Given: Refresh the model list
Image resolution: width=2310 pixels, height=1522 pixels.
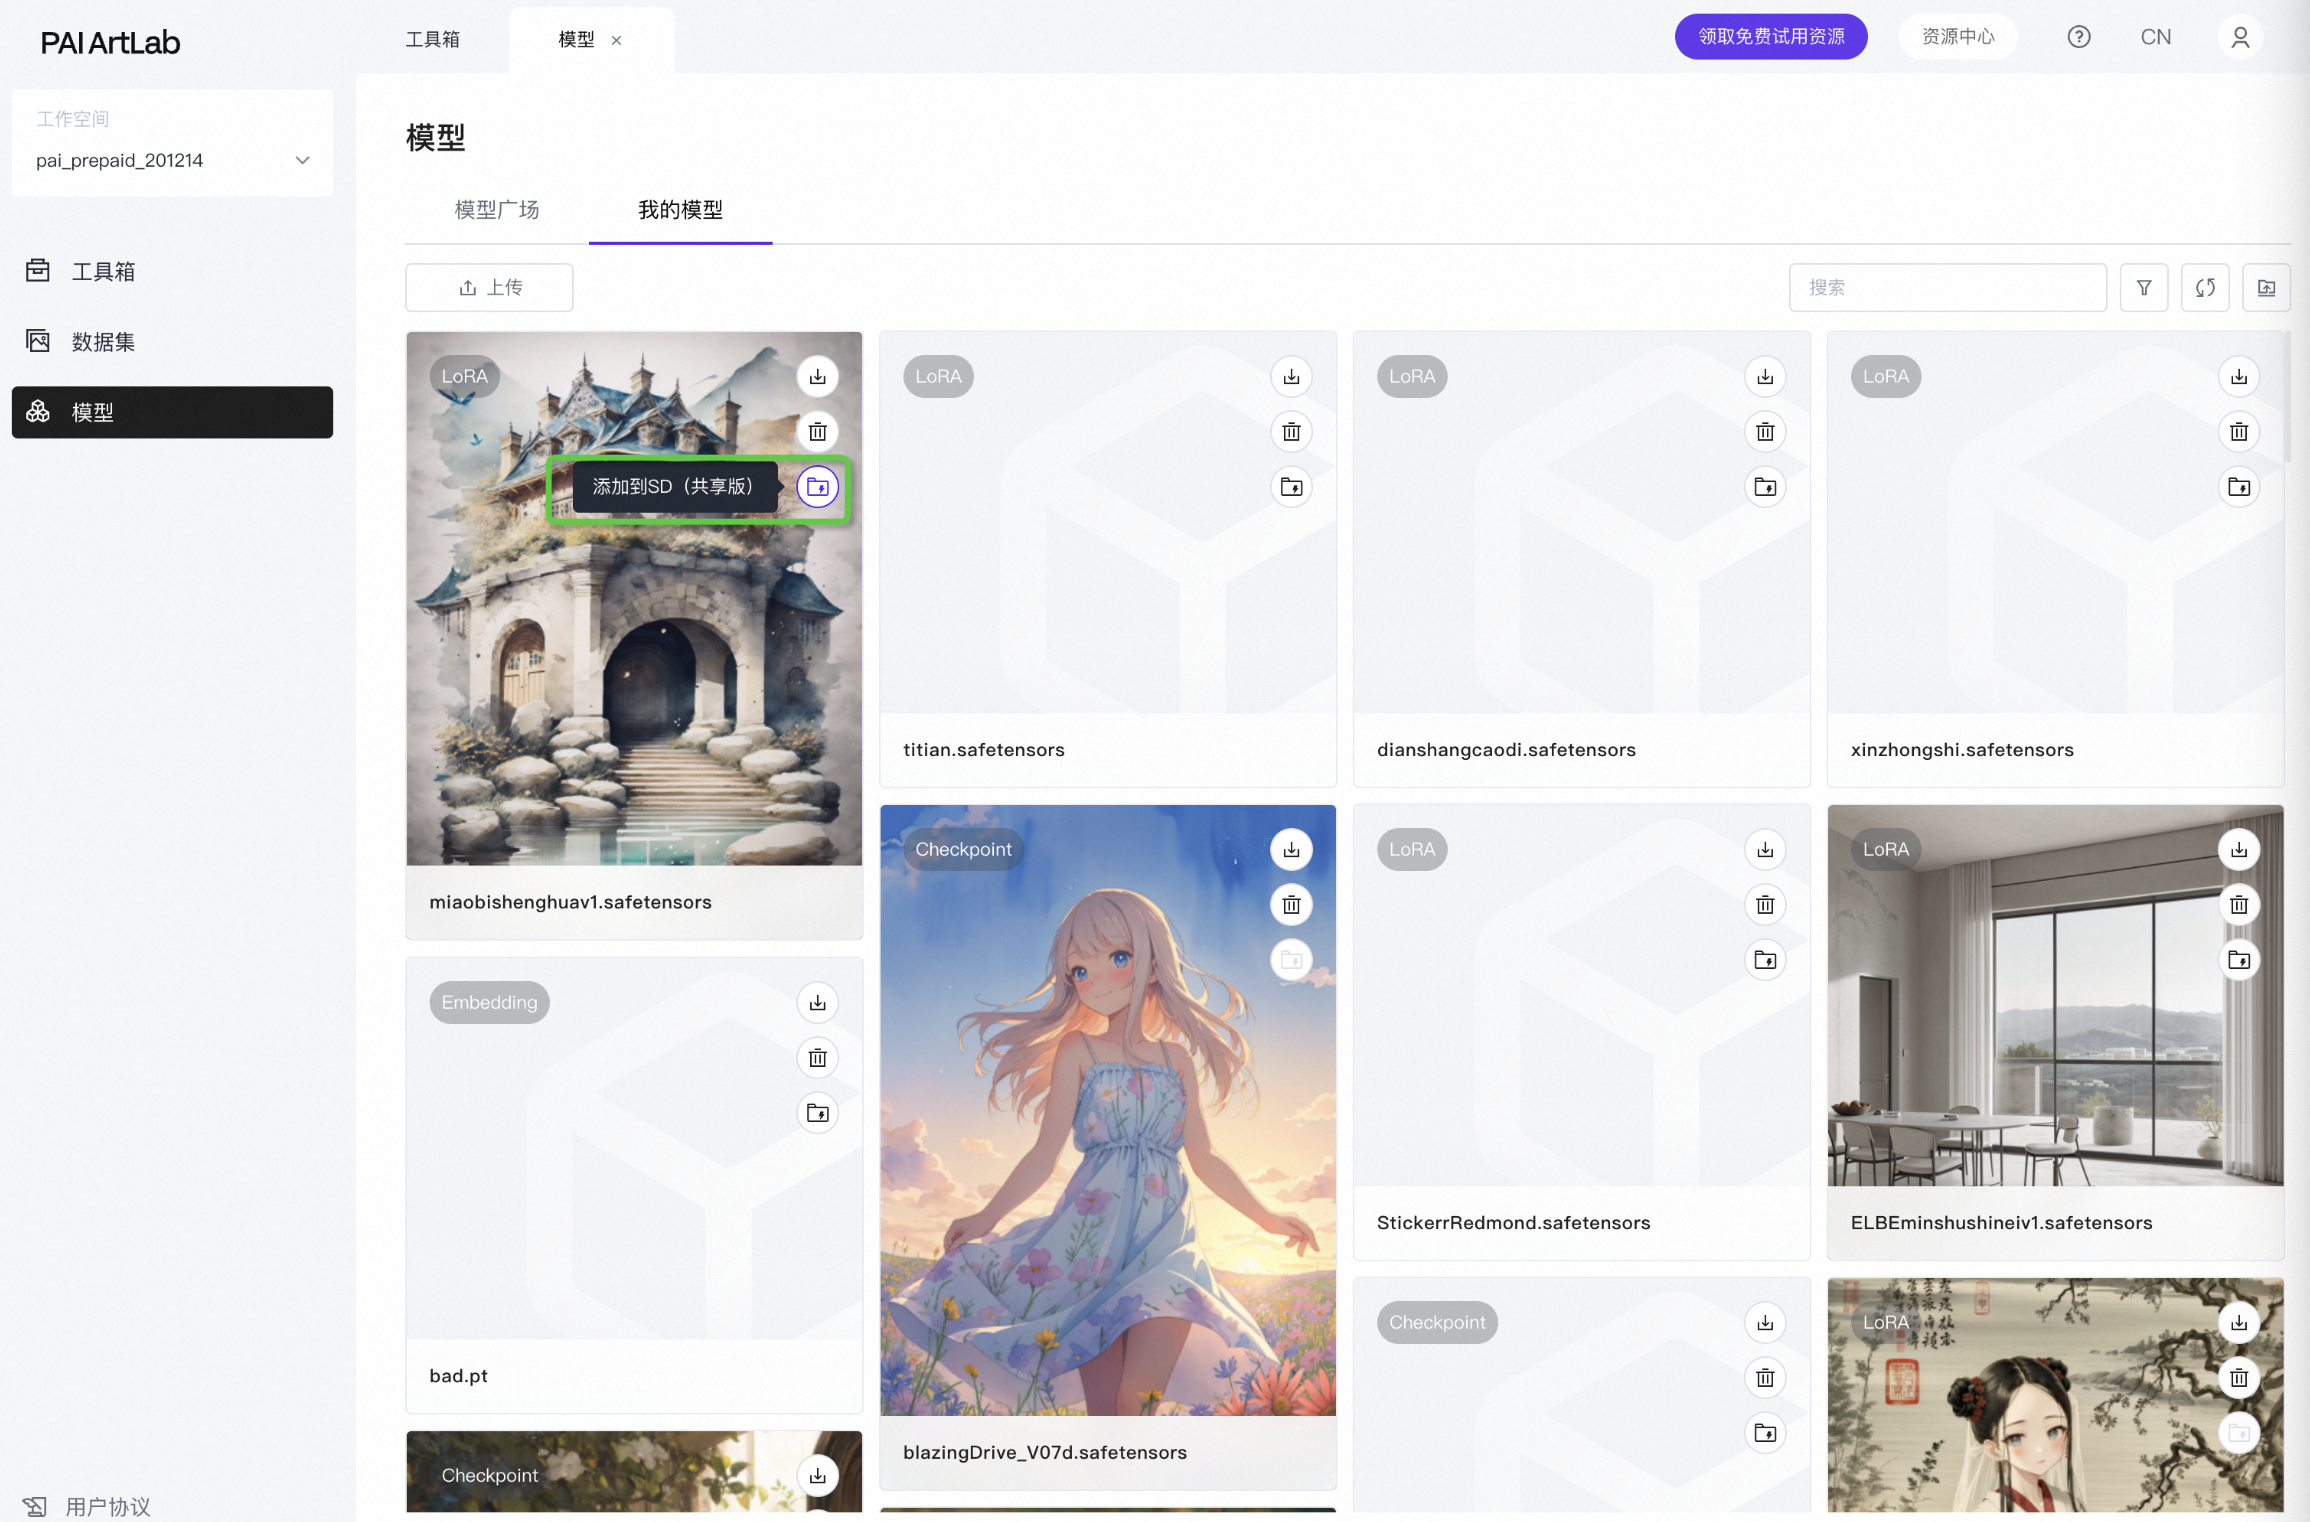Looking at the screenshot, I should pyautogui.click(x=2204, y=288).
